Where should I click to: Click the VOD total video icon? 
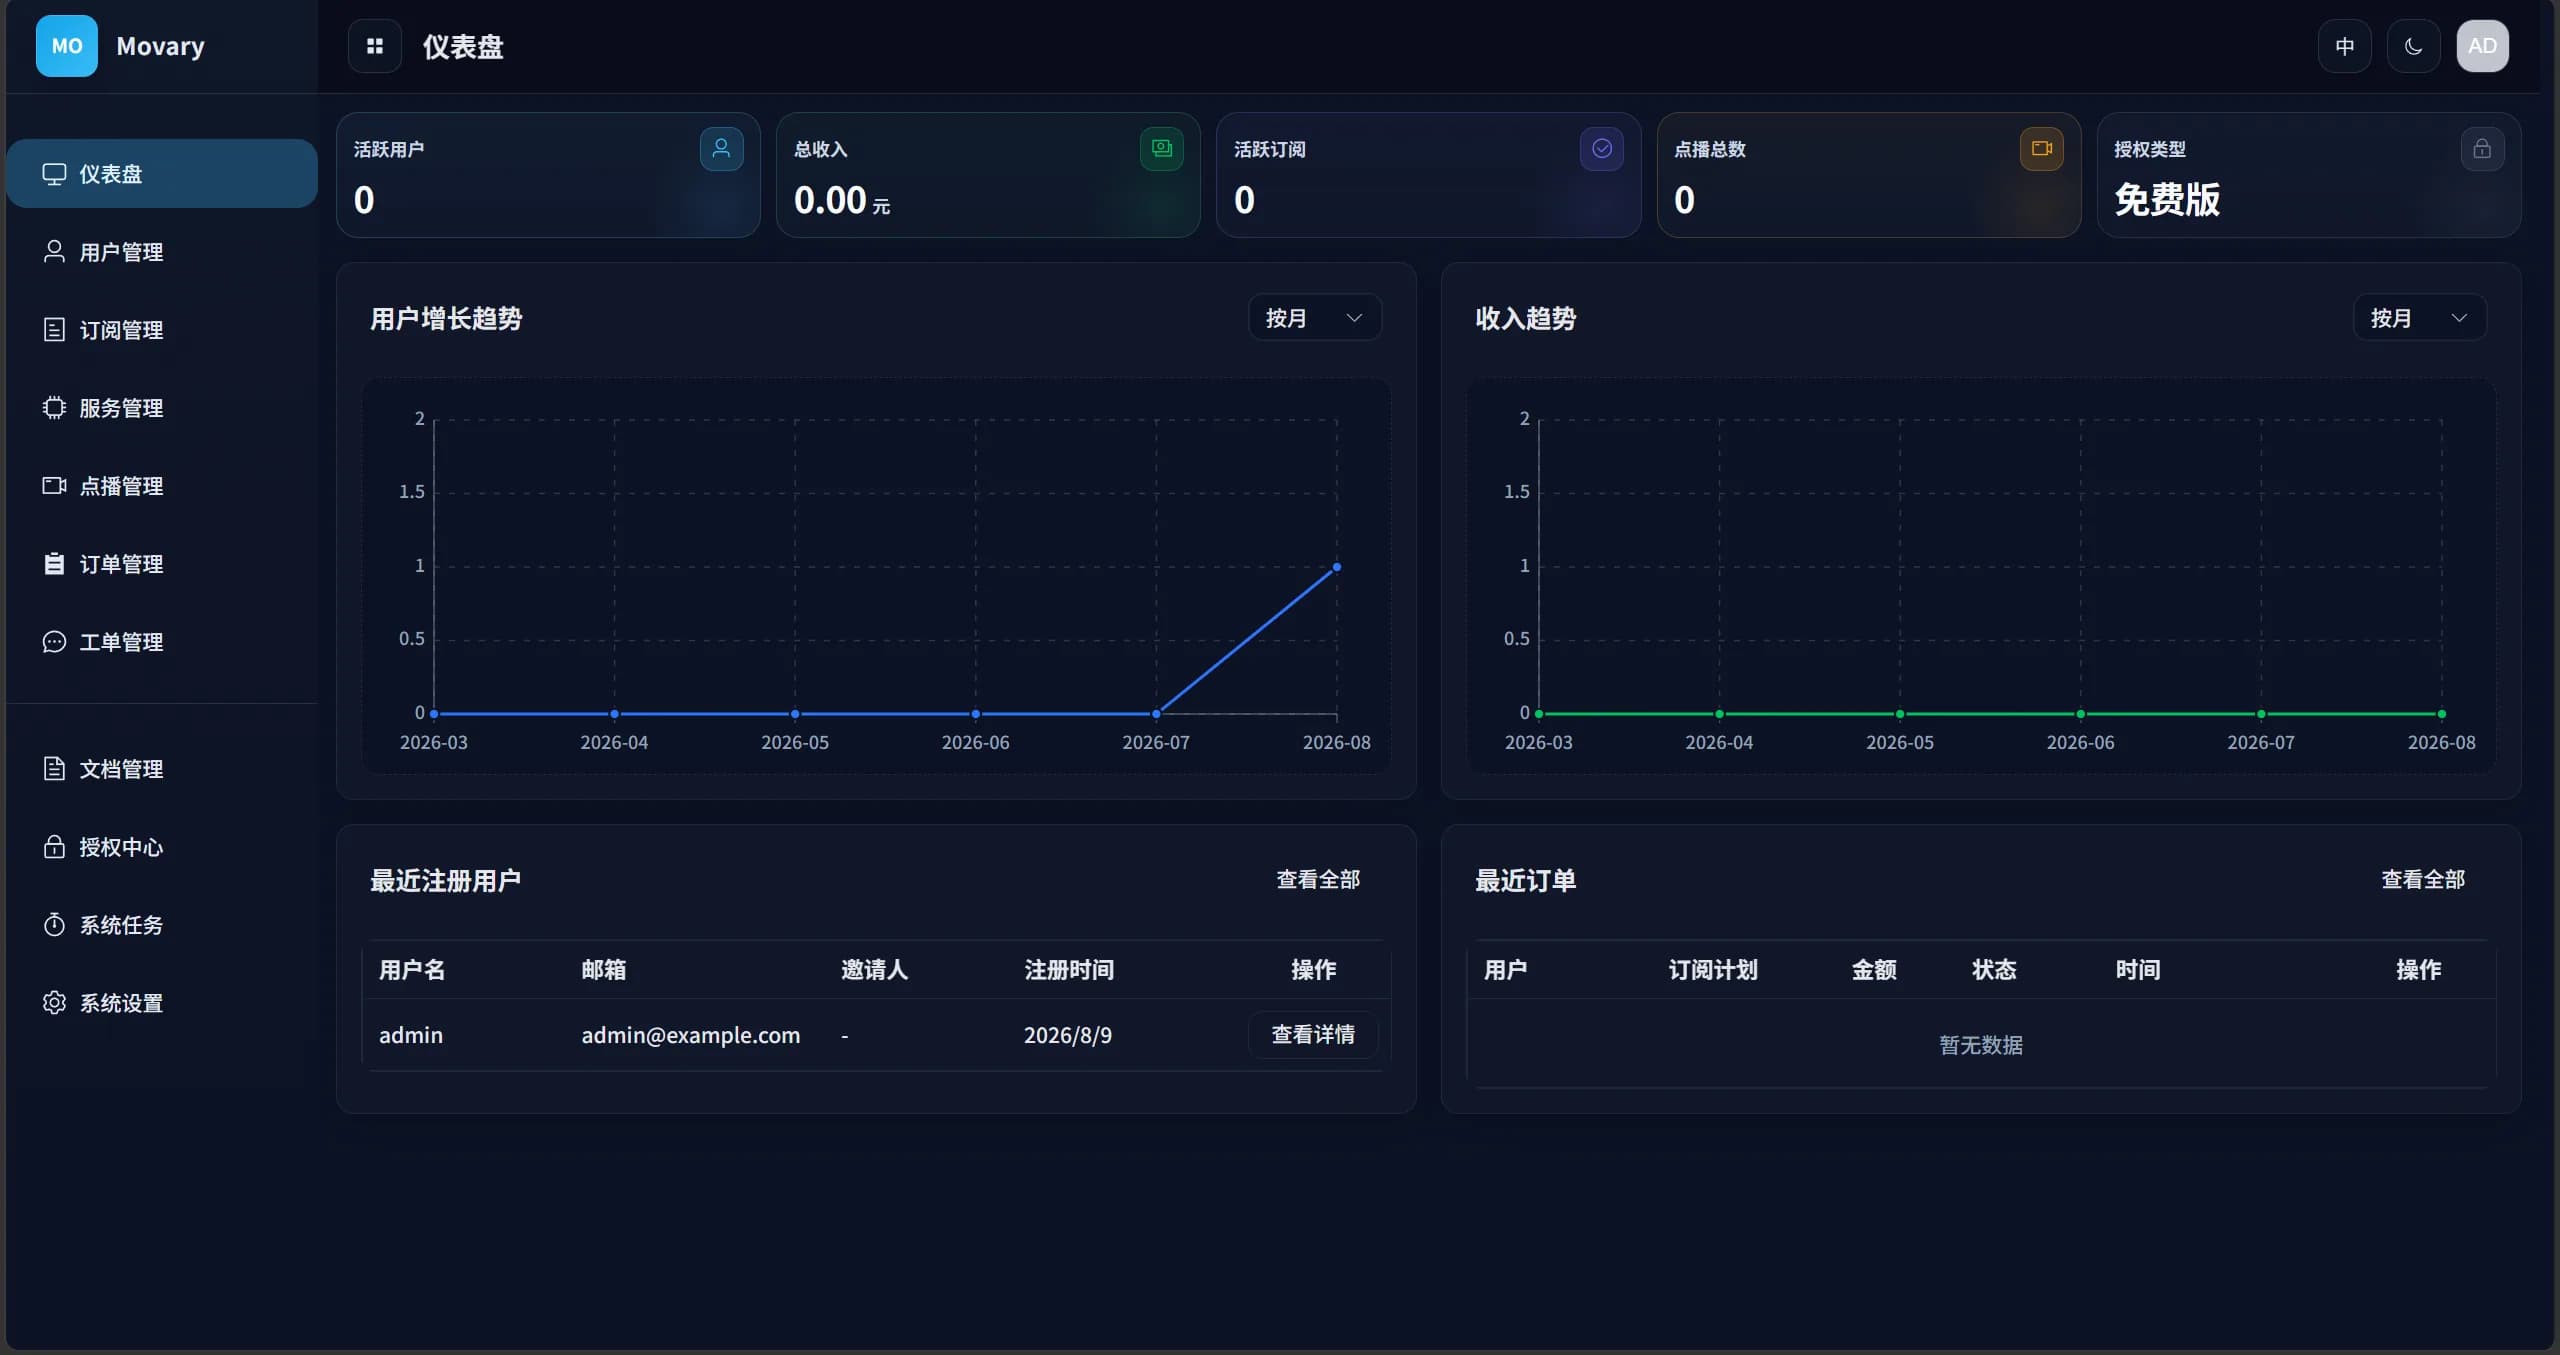coord(2041,149)
